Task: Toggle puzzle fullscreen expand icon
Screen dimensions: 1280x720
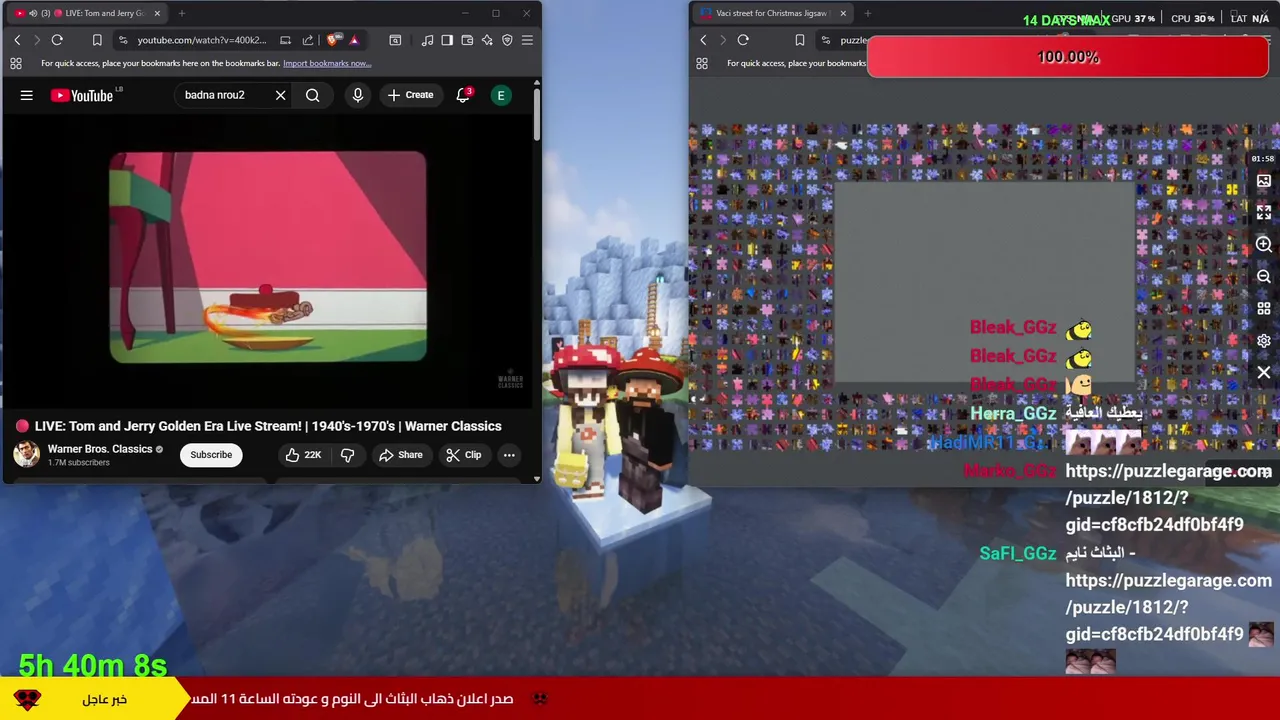Action: coord(1264,212)
